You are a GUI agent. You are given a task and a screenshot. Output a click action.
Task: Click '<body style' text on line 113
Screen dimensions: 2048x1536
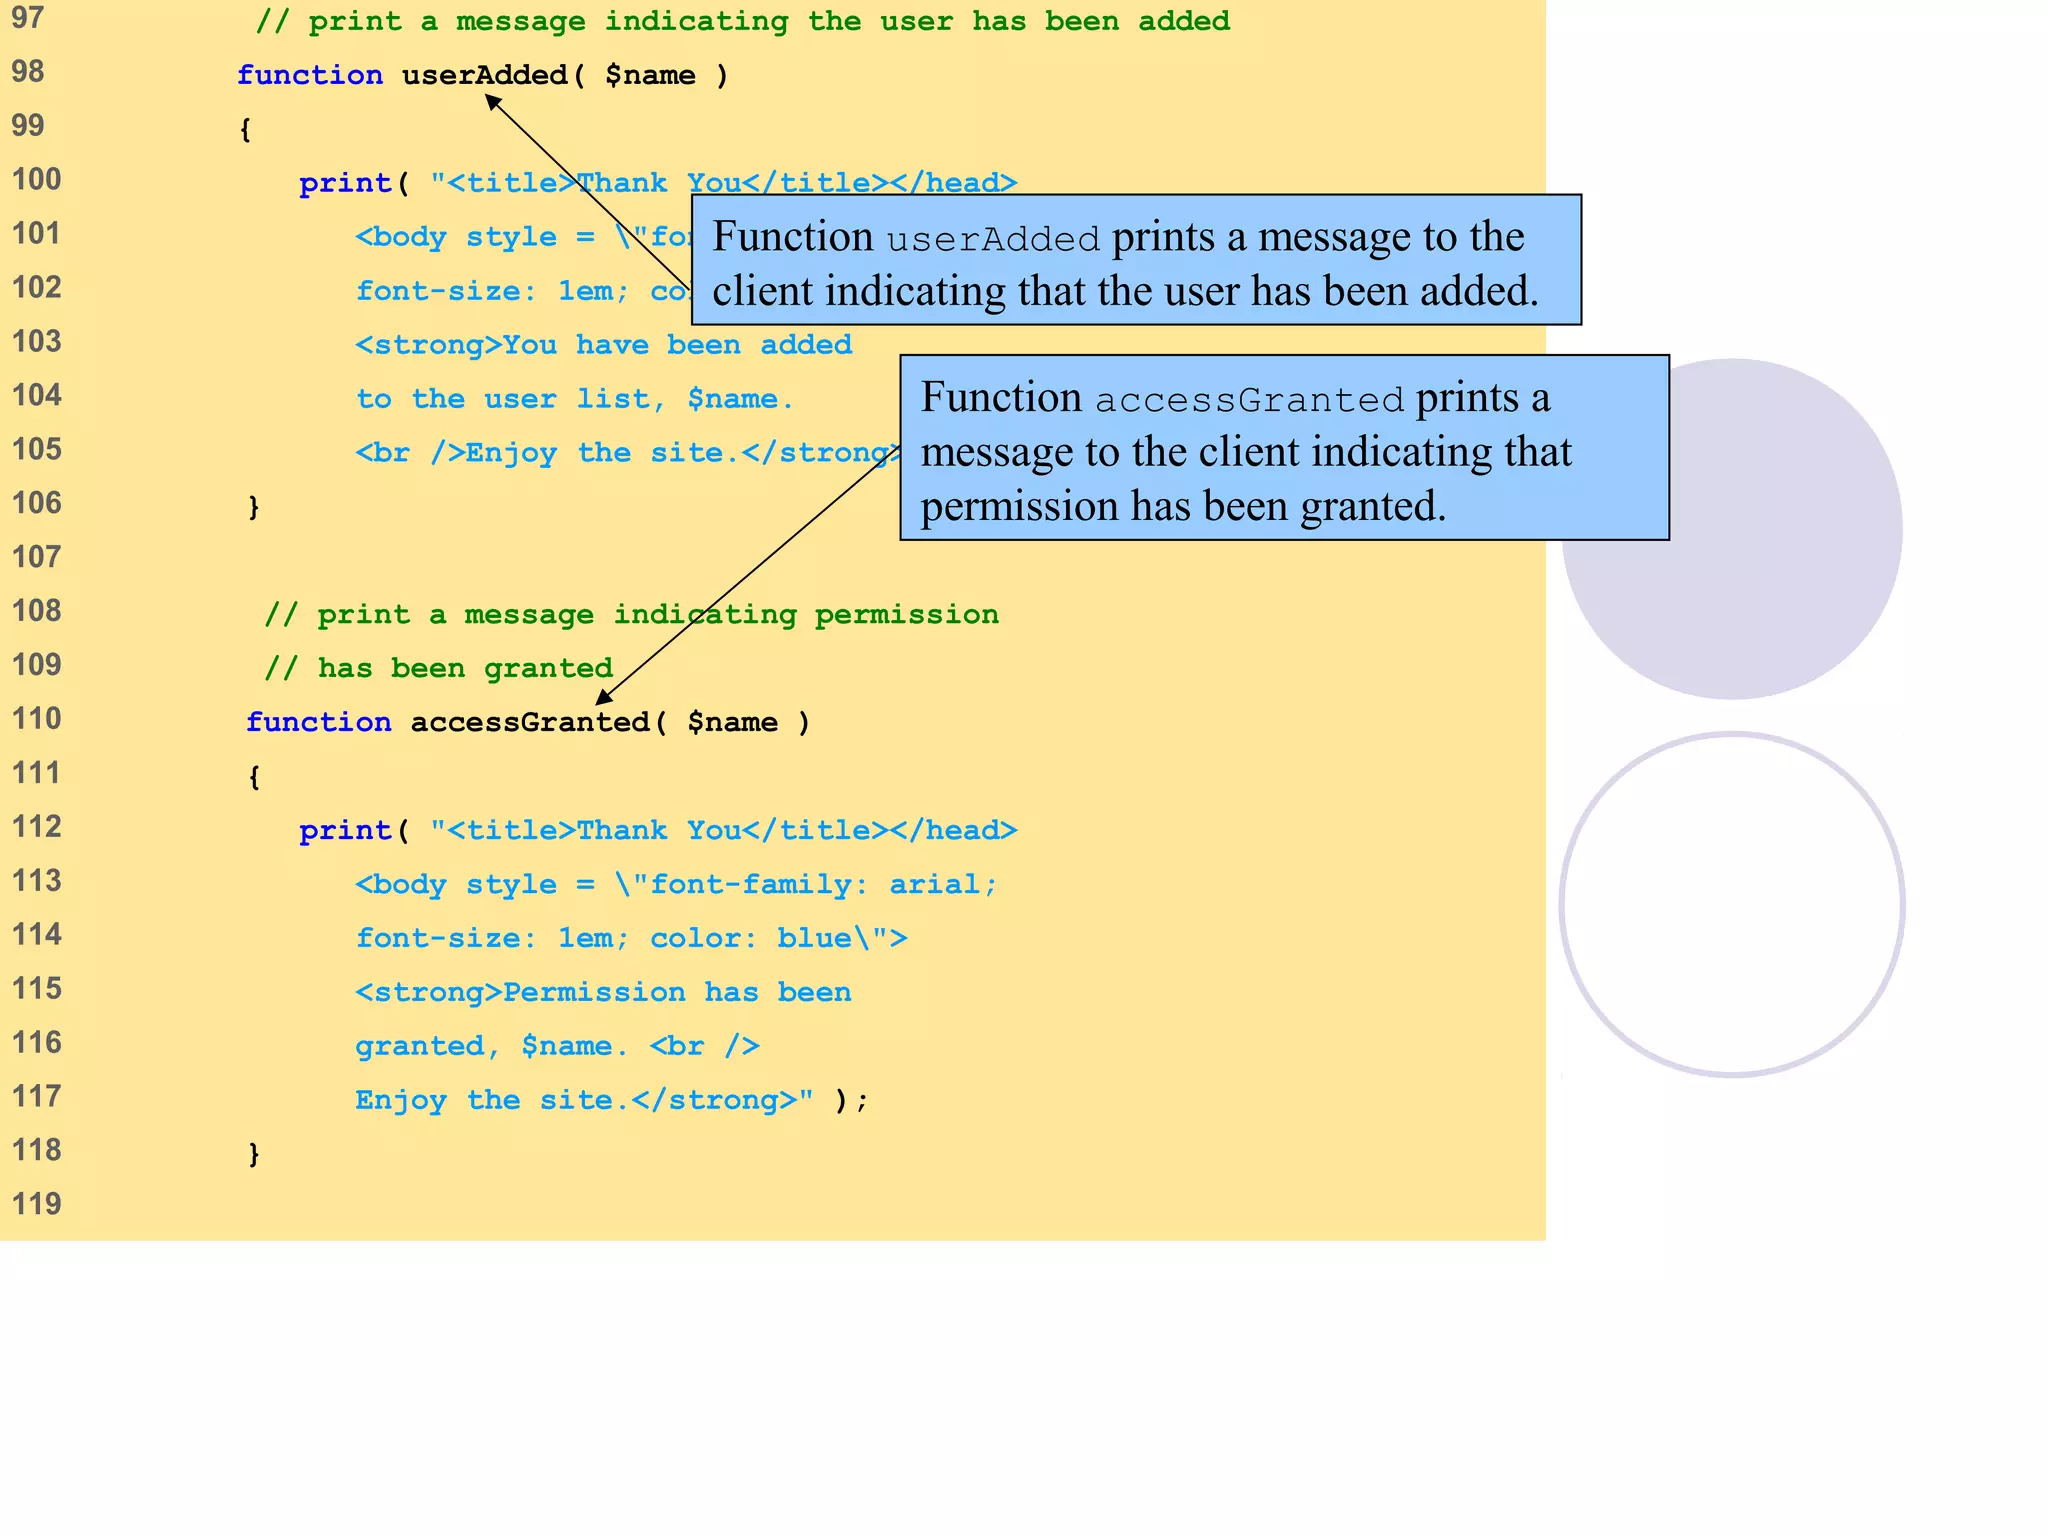(x=456, y=884)
